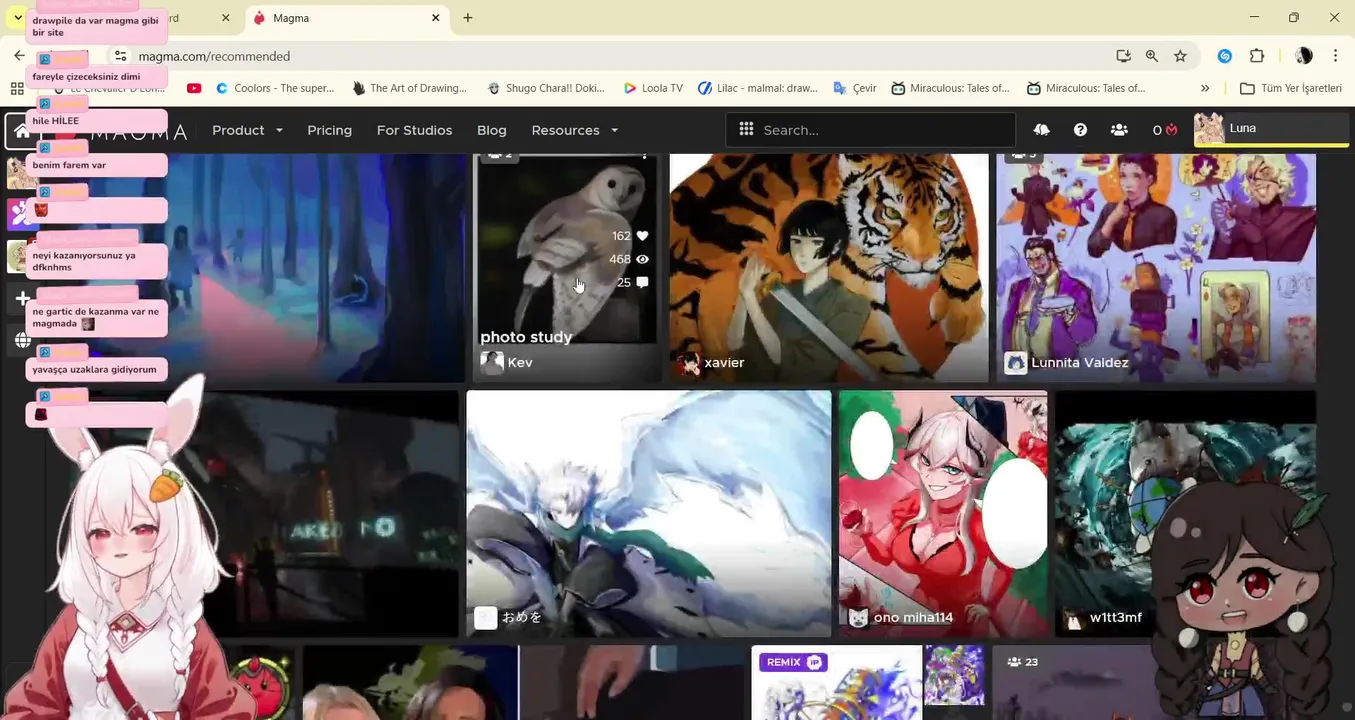Click the 'photo study' title text
This screenshot has width=1355, height=720.
(526, 337)
